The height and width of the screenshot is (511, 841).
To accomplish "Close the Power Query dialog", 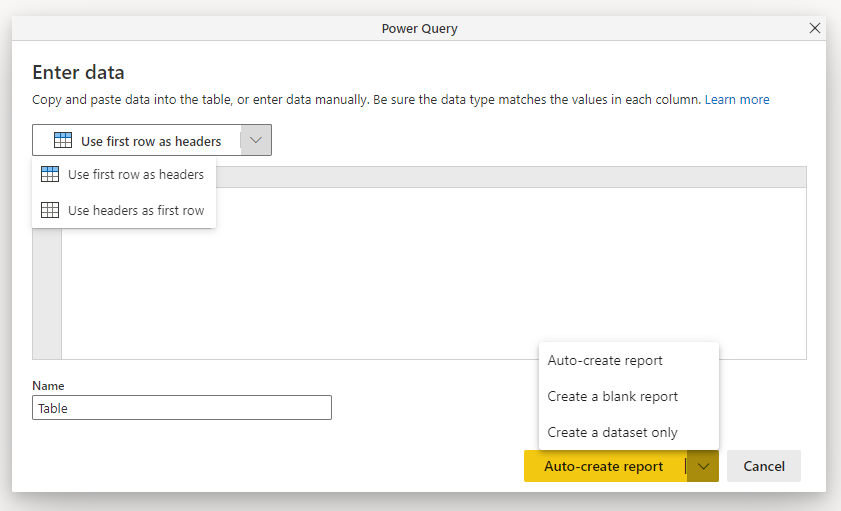I will pyautogui.click(x=814, y=28).
